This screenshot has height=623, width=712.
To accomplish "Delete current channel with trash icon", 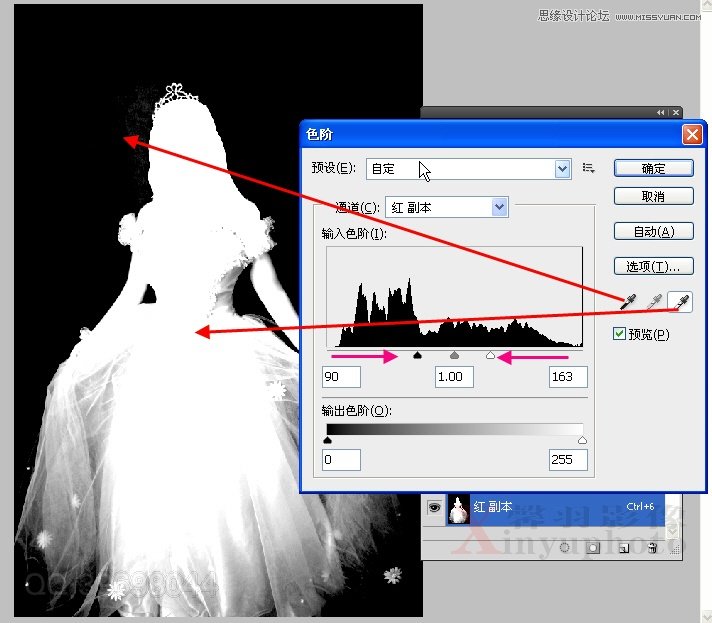I will click(653, 548).
